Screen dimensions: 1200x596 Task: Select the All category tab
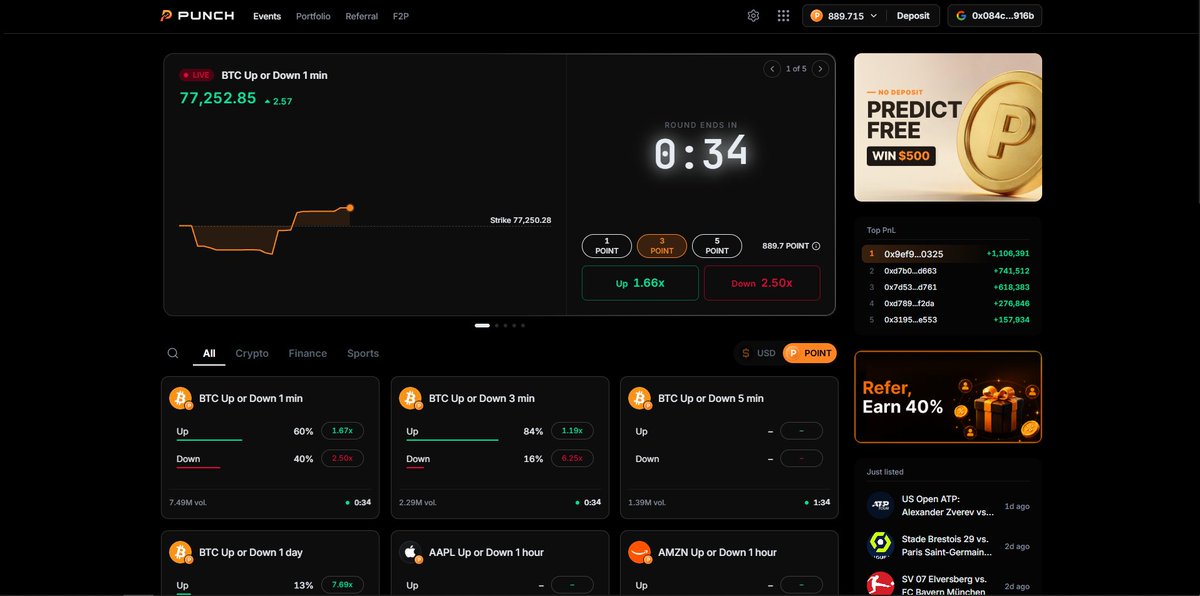tap(209, 353)
